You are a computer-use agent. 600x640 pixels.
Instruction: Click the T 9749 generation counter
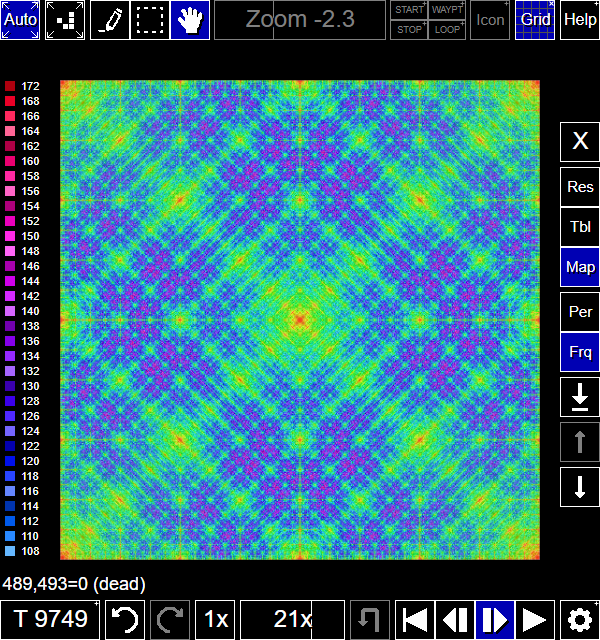click(50, 620)
